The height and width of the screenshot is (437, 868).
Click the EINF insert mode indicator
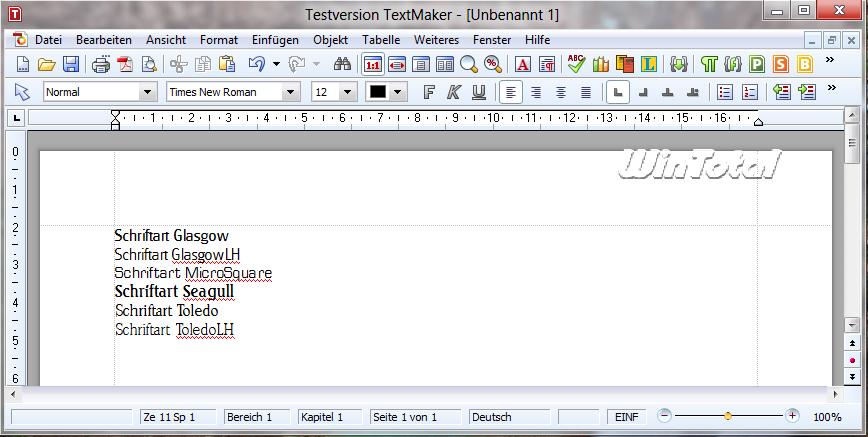click(x=626, y=417)
